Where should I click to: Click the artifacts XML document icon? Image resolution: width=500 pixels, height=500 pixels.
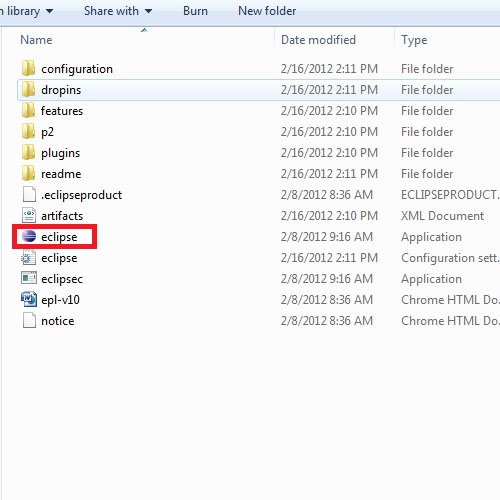29,215
